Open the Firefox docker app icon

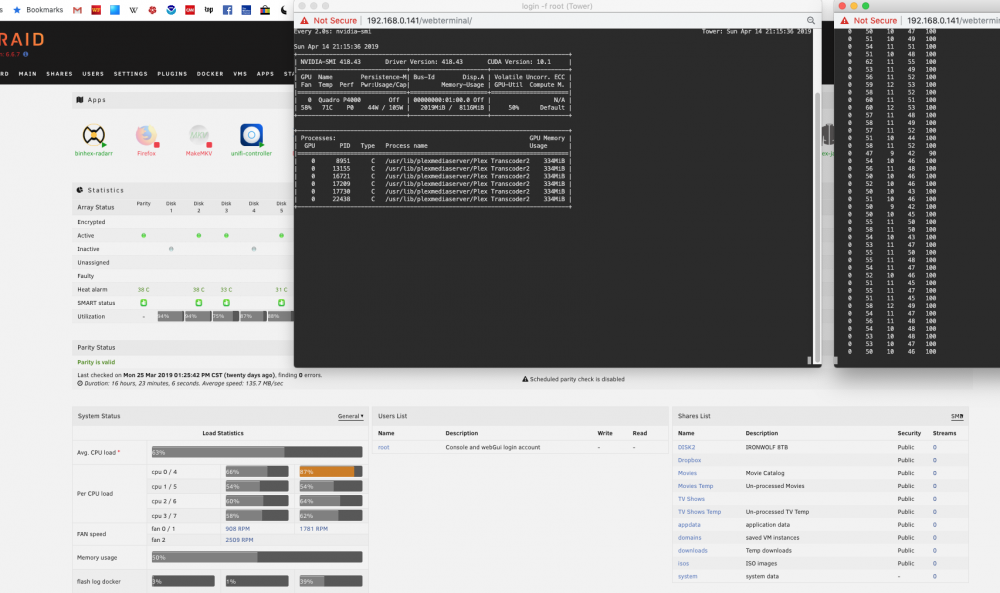[x=147, y=136]
